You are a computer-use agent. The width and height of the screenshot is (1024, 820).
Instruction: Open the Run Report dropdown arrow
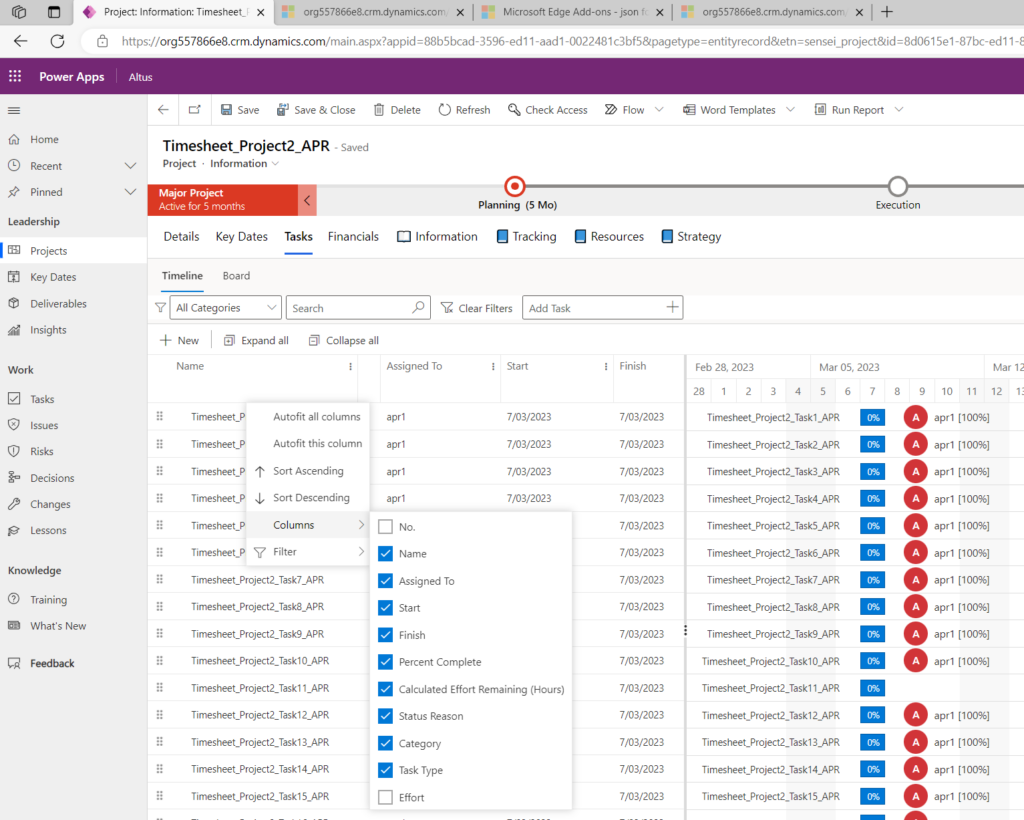899,110
